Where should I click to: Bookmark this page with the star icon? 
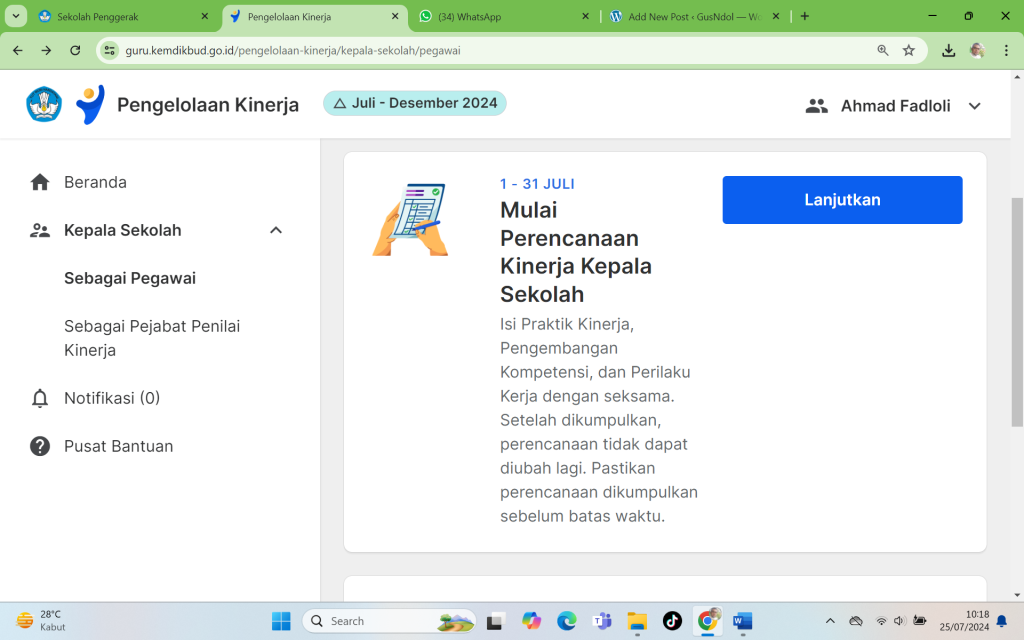pyautogui.click(x=909, y=50)
